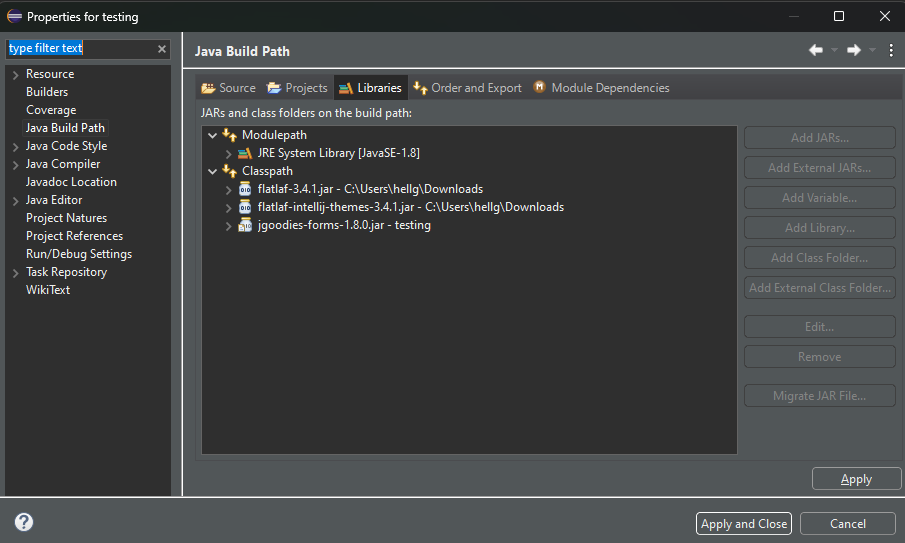905x543 pixels.
Task: Open back history dropdown arrow
Action: [x=834, y=50]
